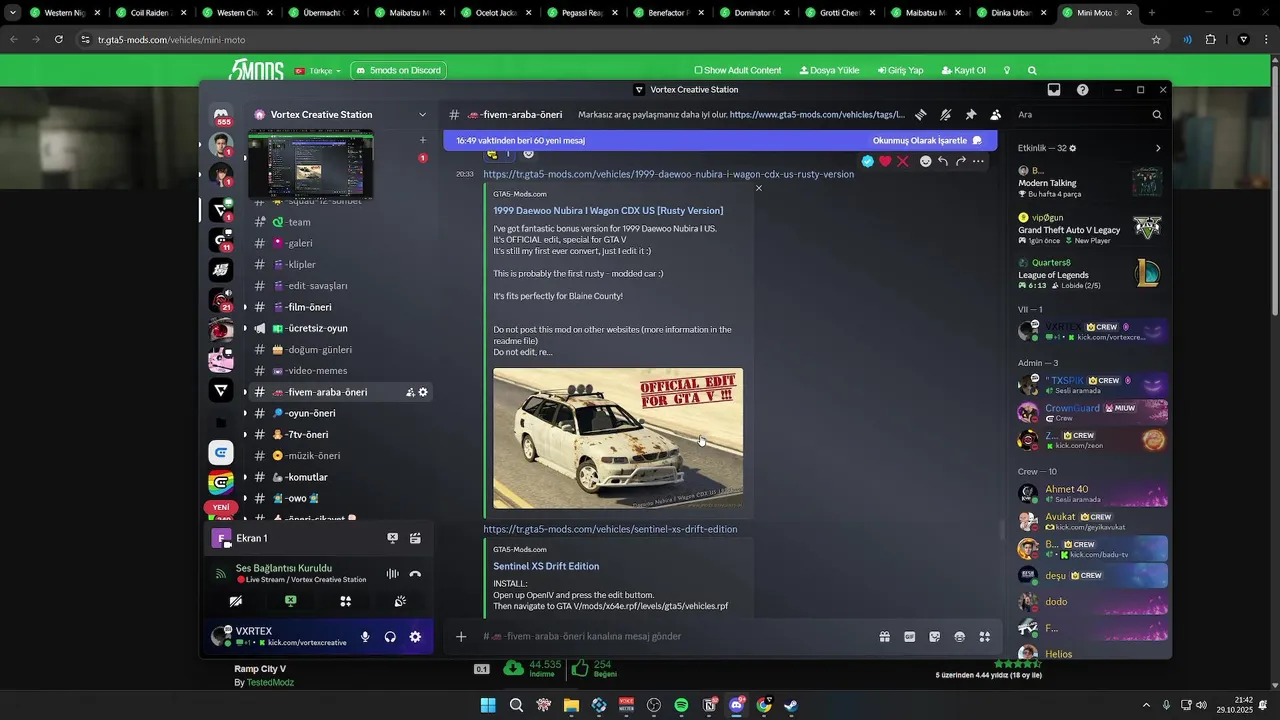Open League of Legends activity card

tap(1090, 274)
